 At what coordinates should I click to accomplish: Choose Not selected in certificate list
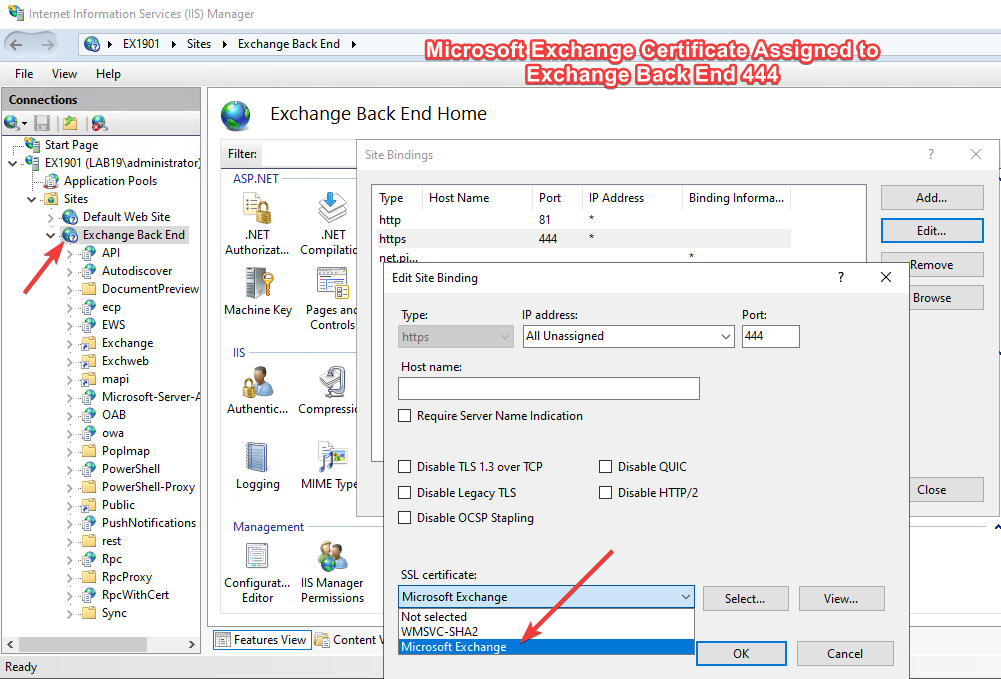point(546,617)
